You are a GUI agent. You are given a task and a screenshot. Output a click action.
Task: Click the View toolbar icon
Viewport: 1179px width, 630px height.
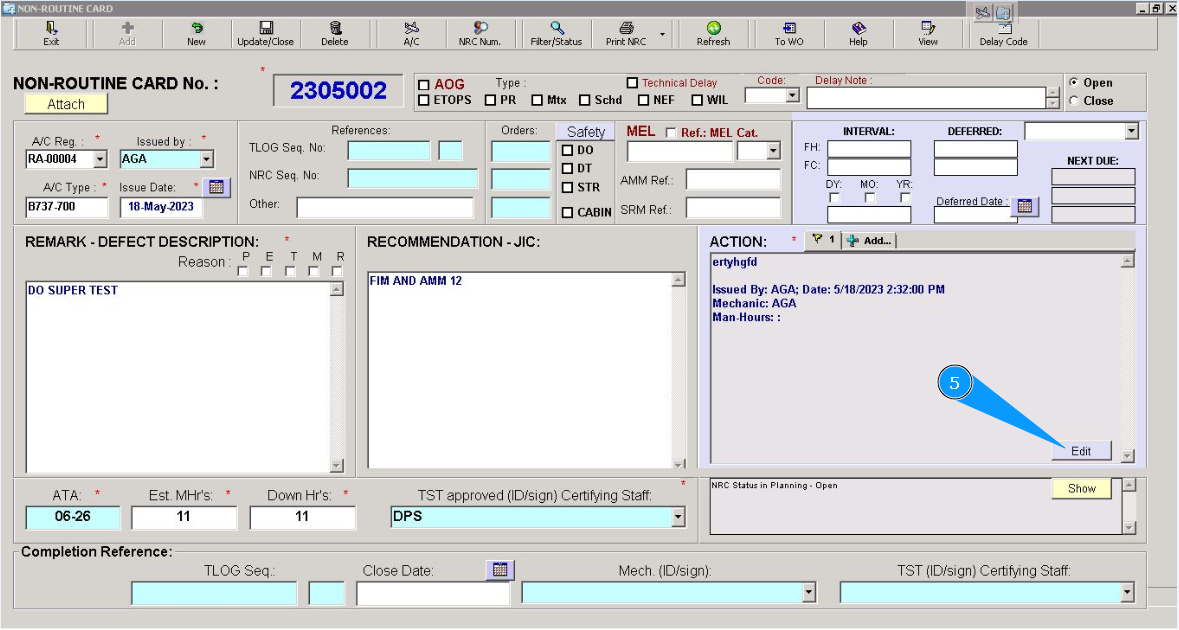(928, 29)
